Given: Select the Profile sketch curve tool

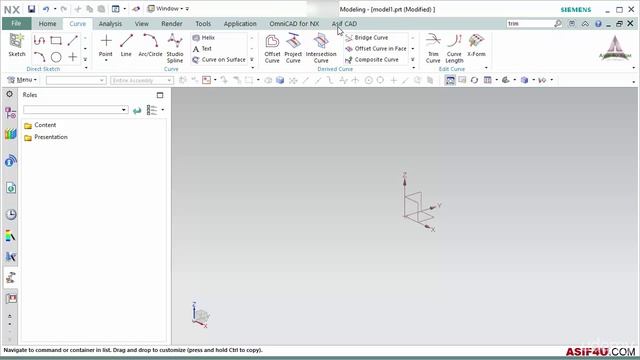Looking at the screenshot, I should pyautogui.click(x=39, y=40).
